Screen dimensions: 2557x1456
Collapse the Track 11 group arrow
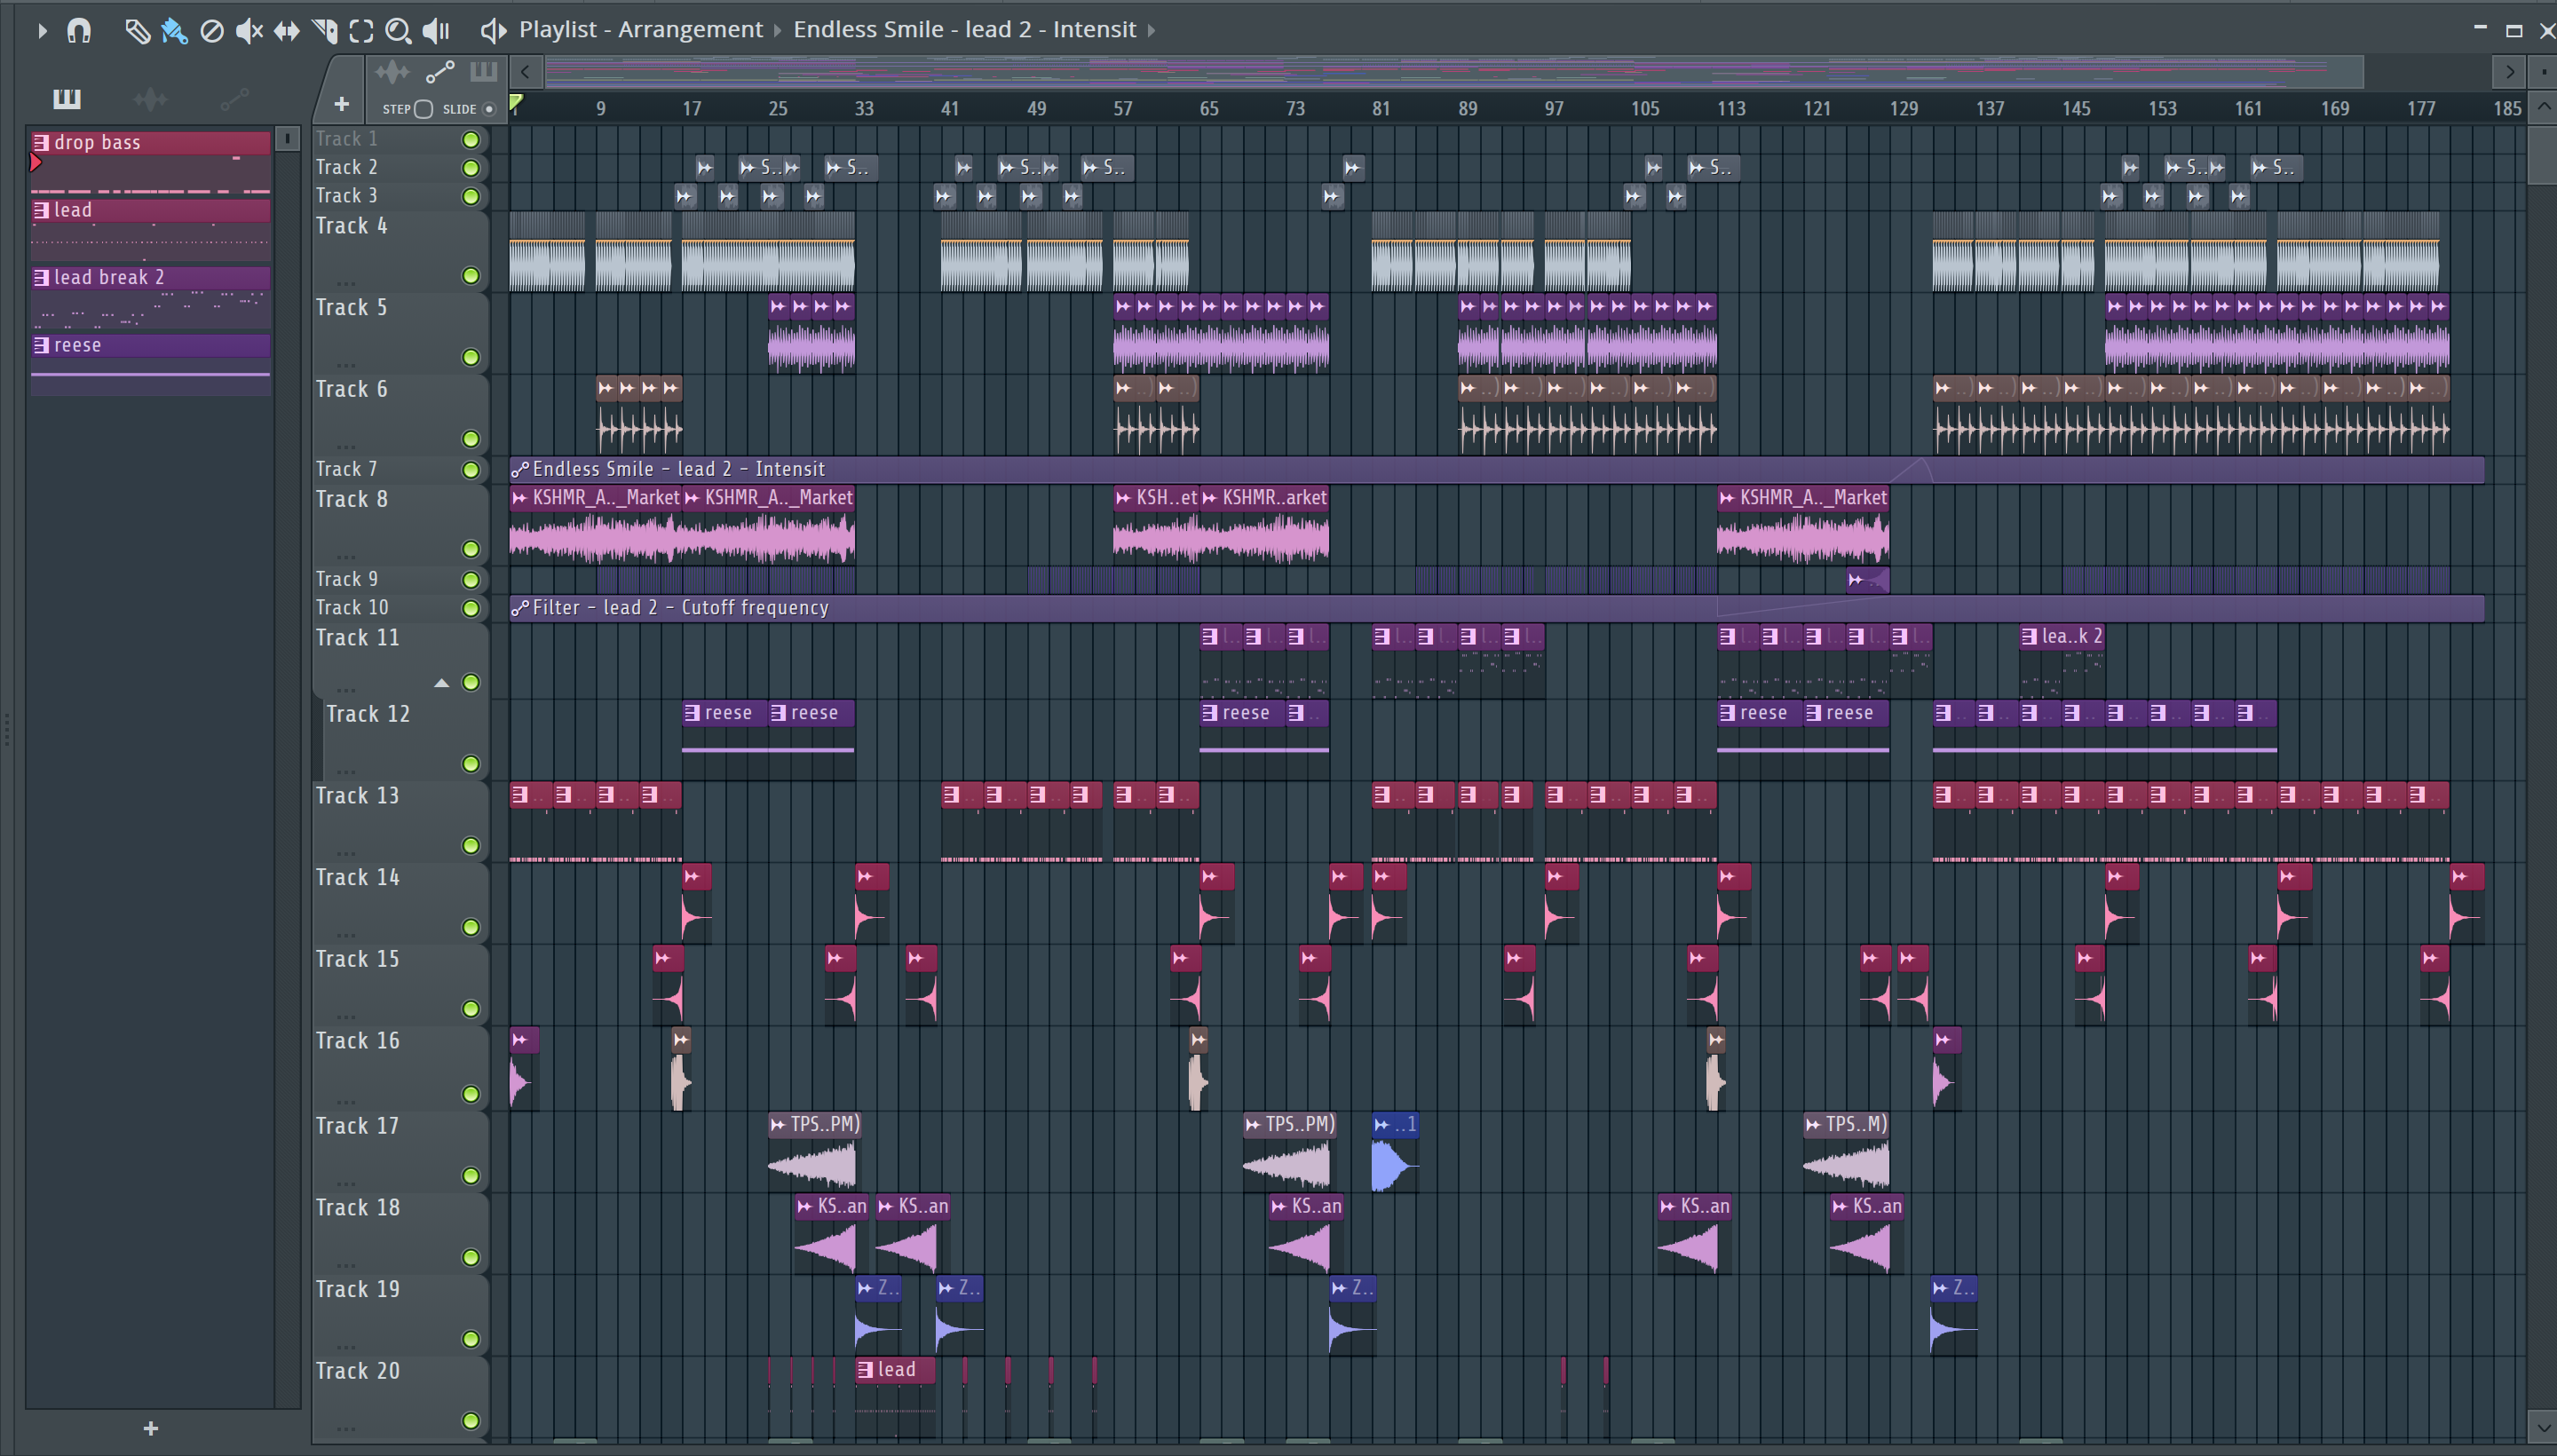tap(441, 683)
